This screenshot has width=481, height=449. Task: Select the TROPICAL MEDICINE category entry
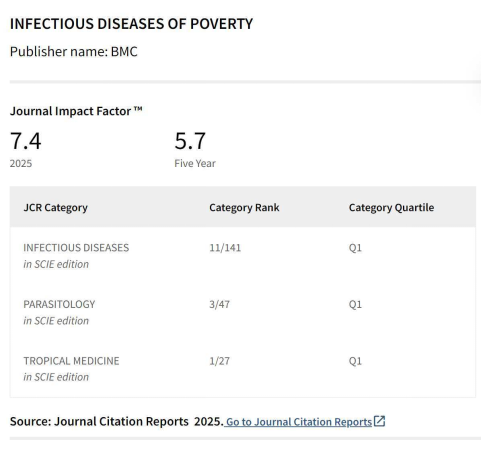(71, 369)
